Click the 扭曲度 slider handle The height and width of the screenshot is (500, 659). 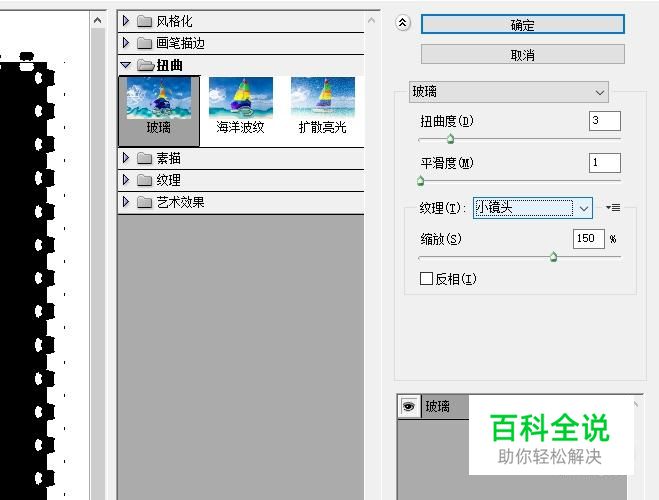click(450, 138)
